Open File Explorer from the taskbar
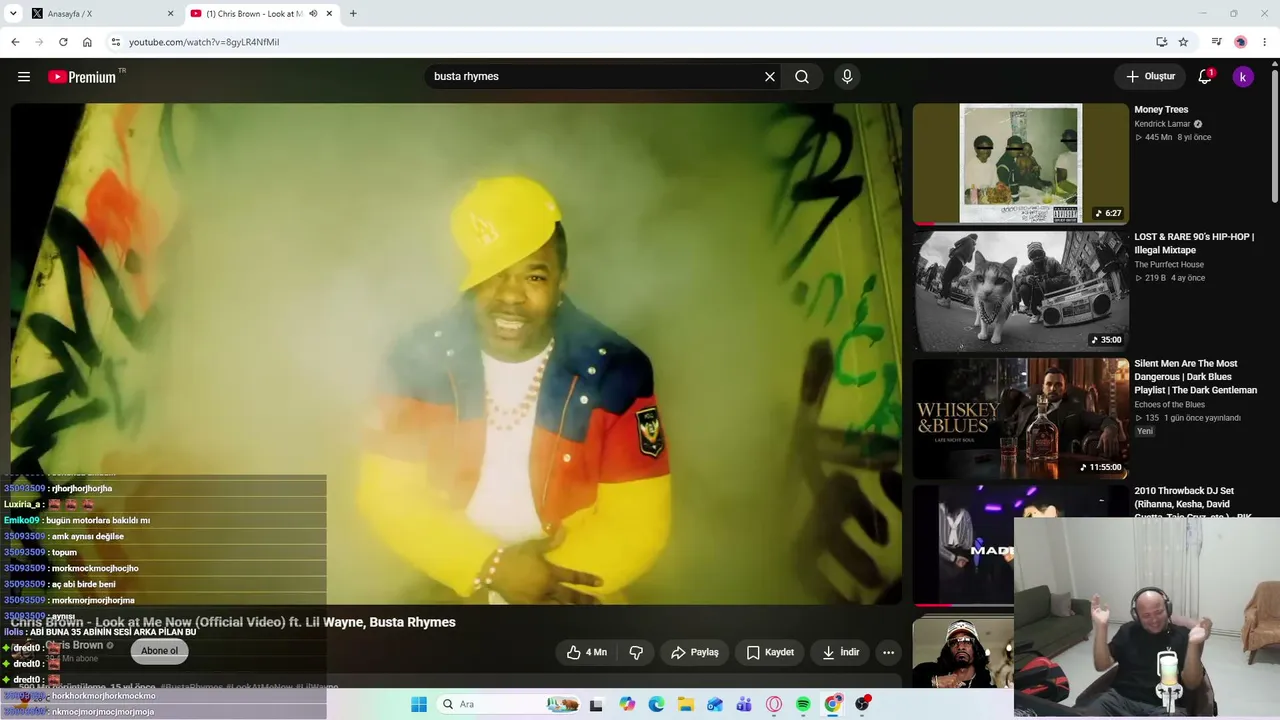 click(685, 704)
